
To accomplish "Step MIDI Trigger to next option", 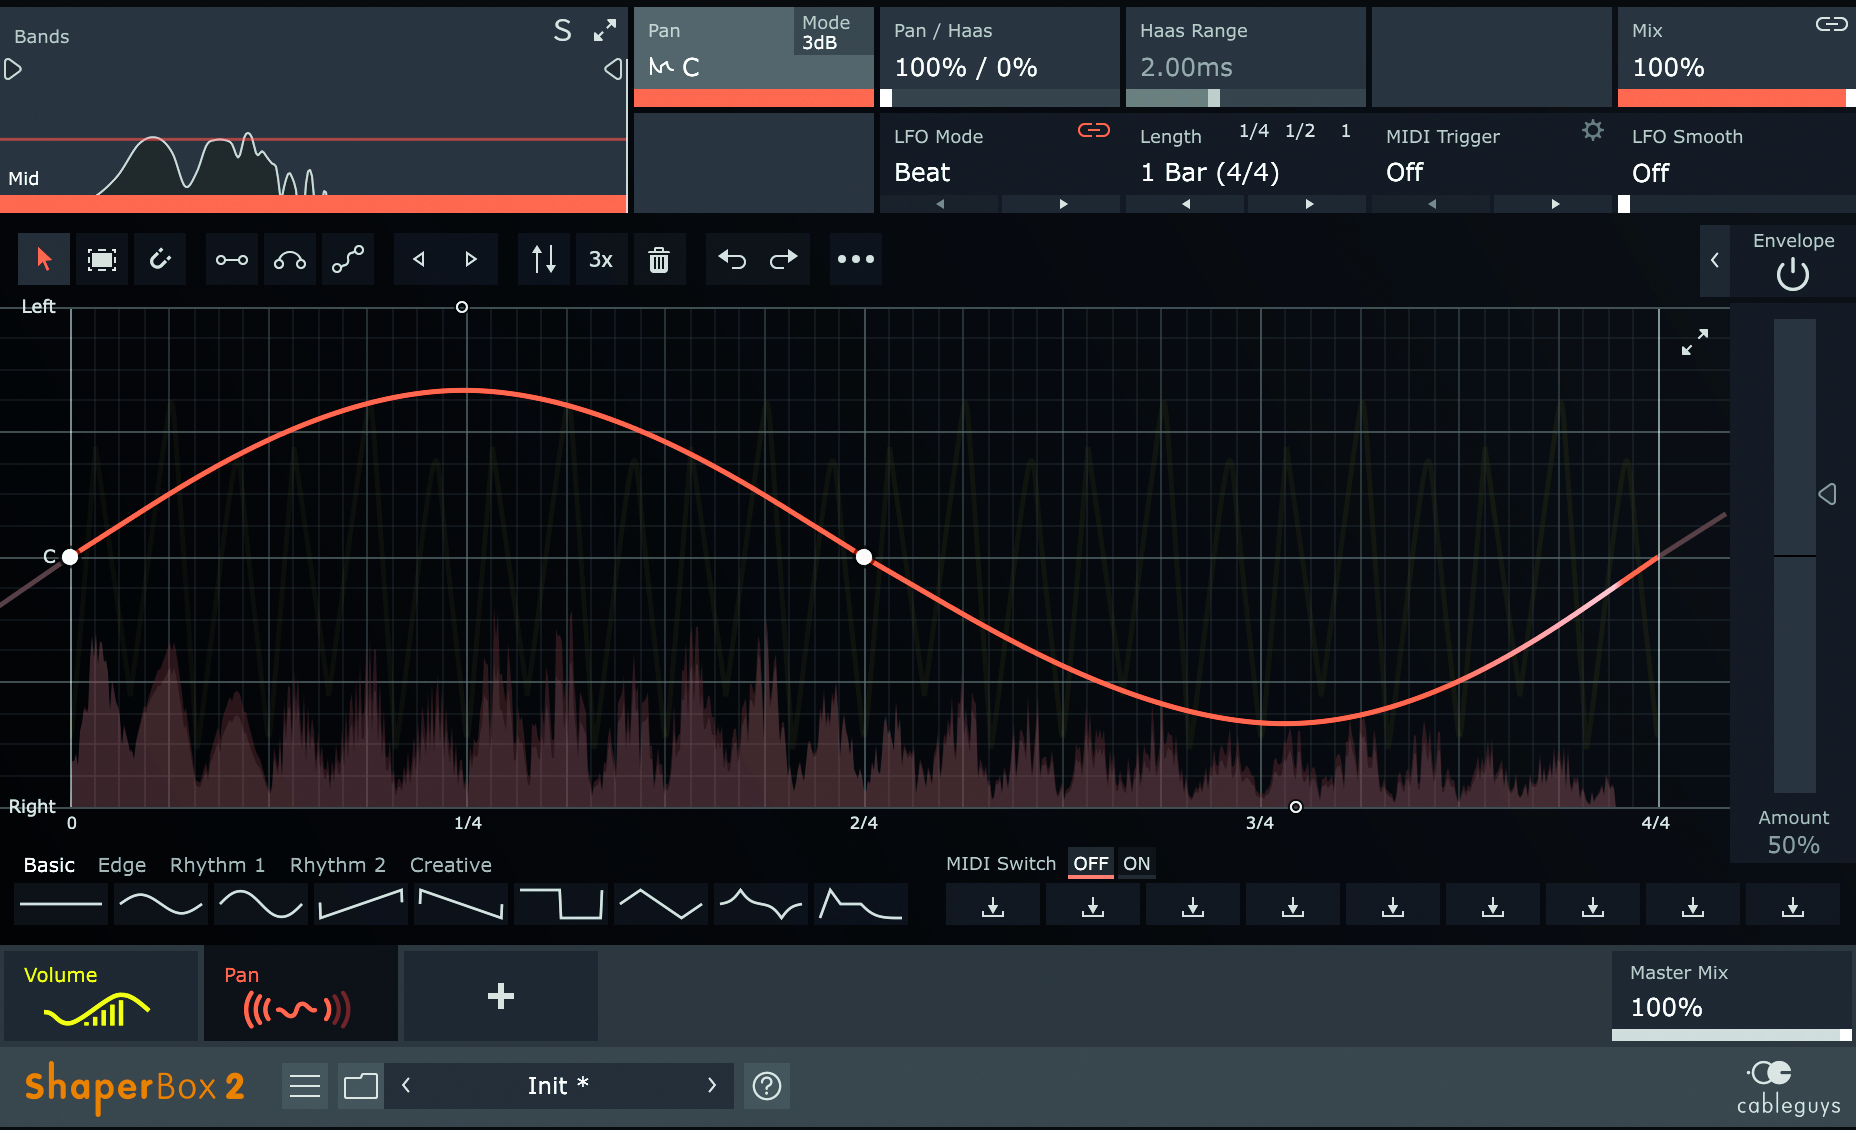I will 1555,204.
